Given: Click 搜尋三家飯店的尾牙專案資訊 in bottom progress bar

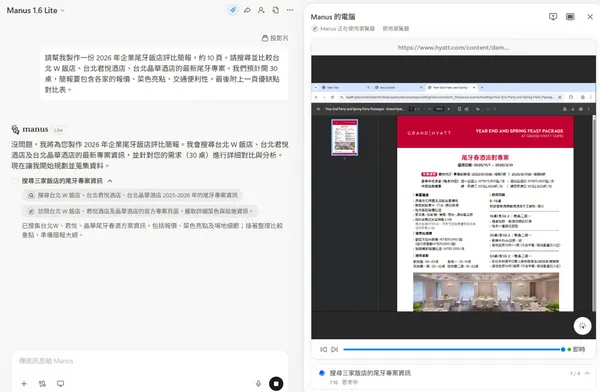Looking at the screenshot, I should point(370,372).
